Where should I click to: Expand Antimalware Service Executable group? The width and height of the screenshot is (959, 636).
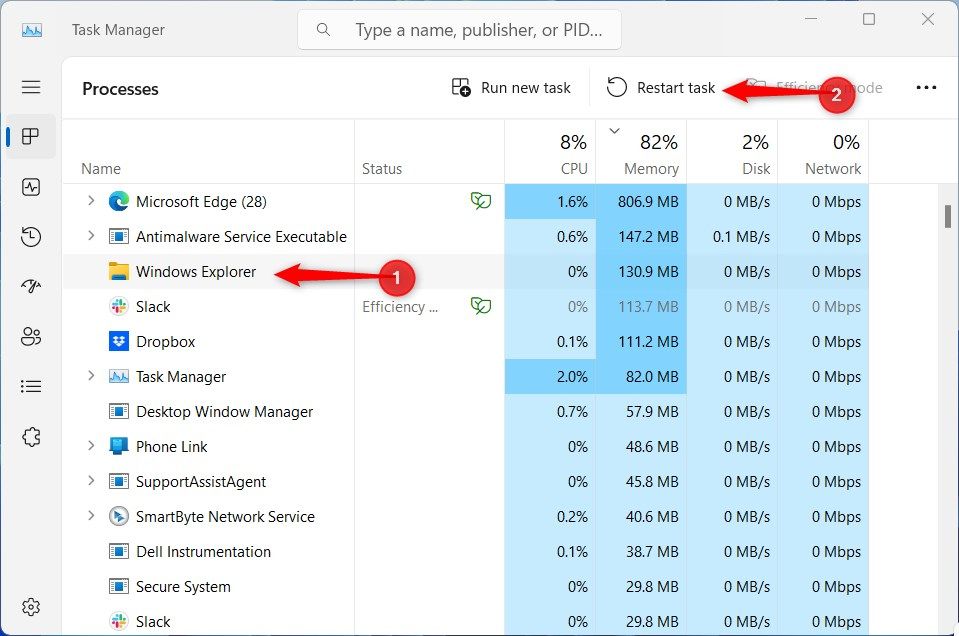tap(91, 235)
